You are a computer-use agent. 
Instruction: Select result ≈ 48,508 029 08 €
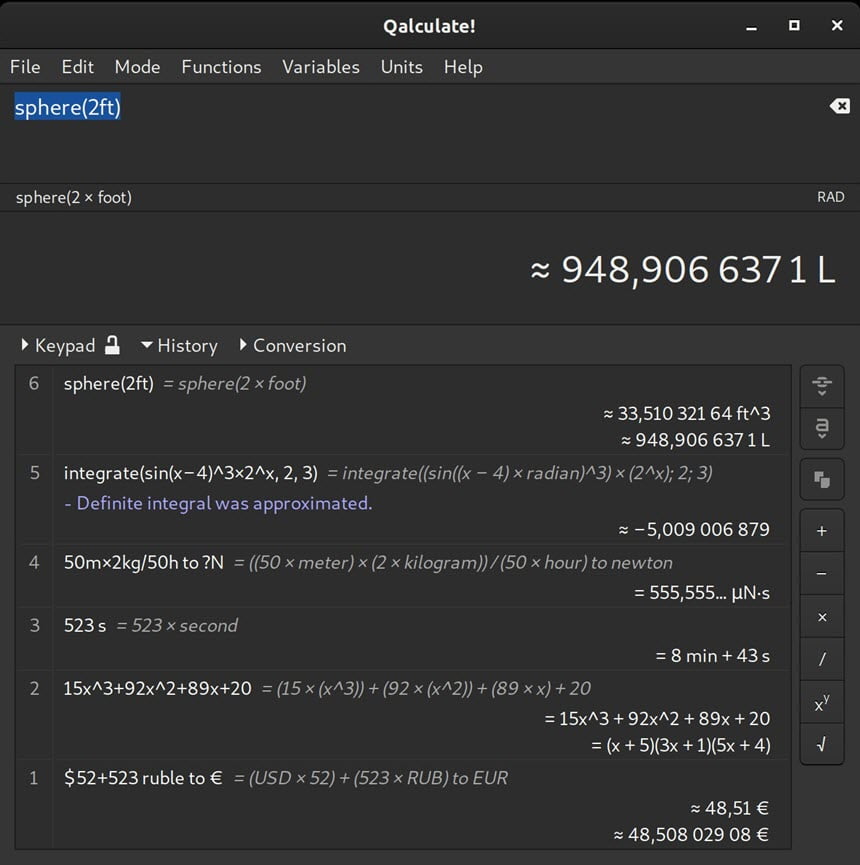[x=691, y=835]
